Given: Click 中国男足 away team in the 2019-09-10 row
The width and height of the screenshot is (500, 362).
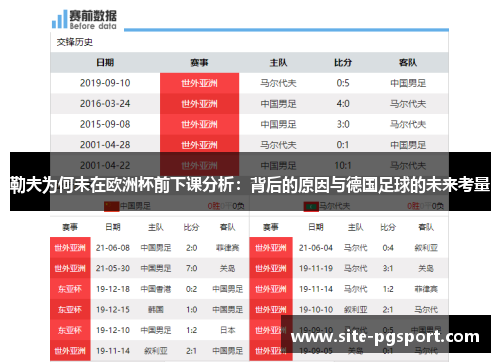Looking at the screenshot, I should 408,83.
